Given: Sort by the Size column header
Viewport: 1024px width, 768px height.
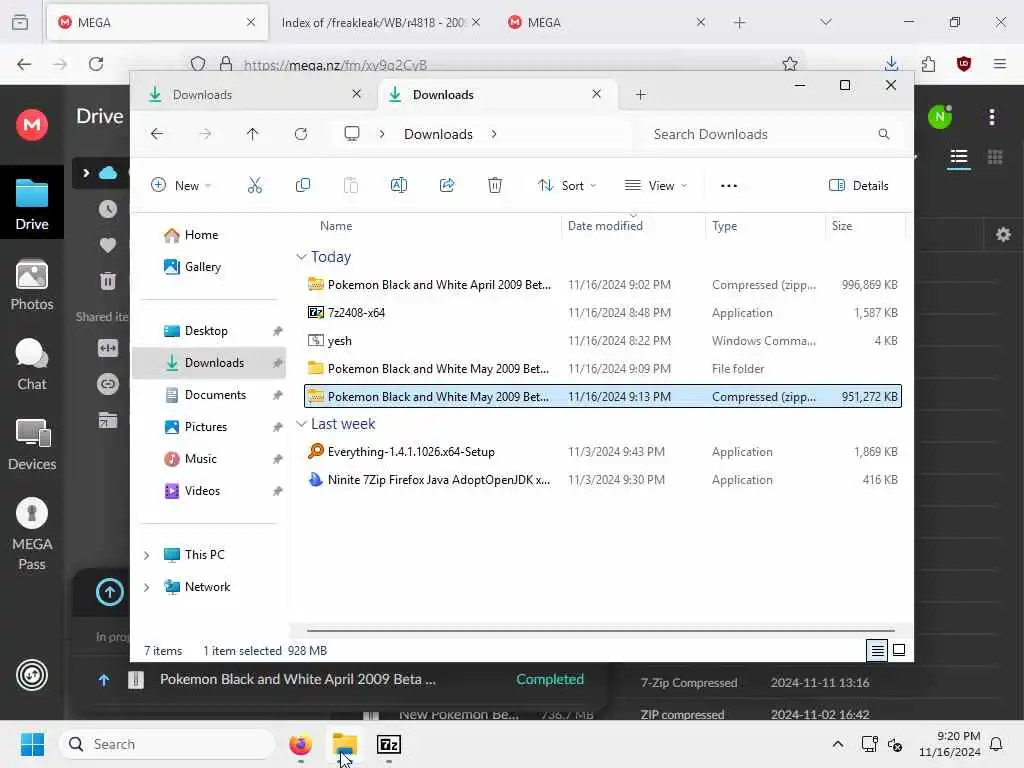Looking at the screenshot, I should tap(842, 226).
